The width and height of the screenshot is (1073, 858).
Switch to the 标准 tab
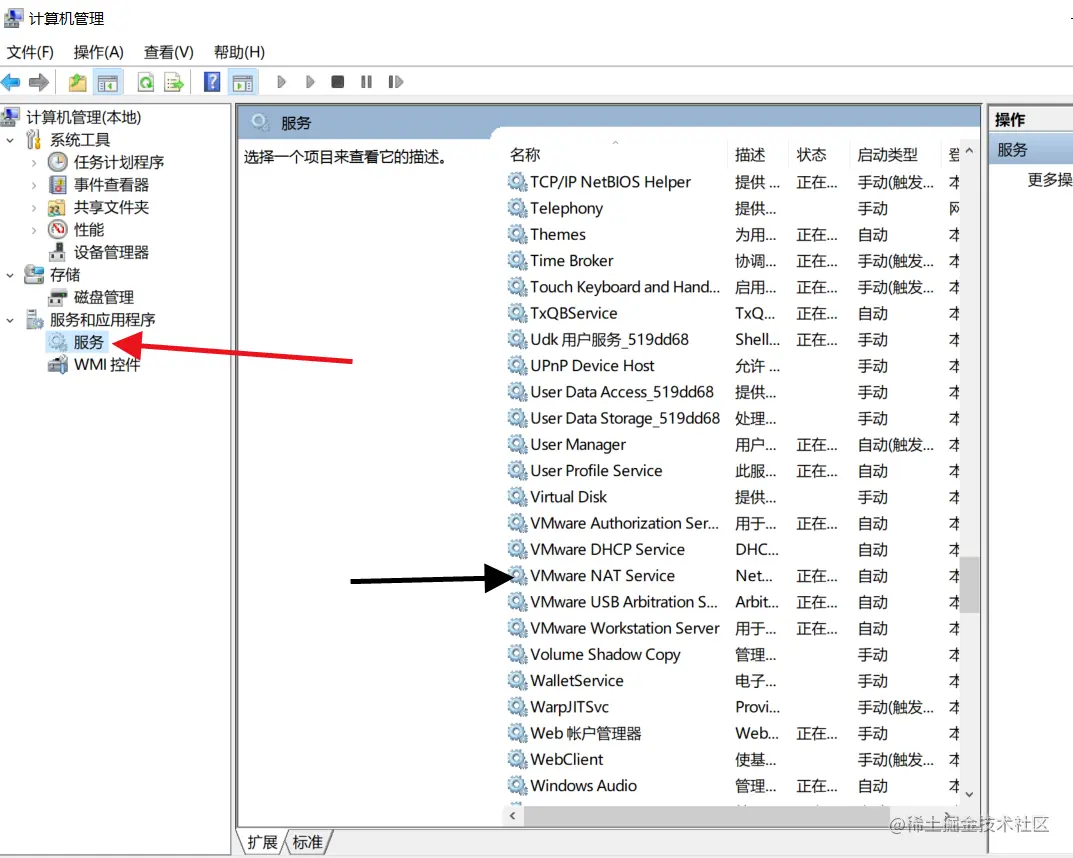click(307, 842)
